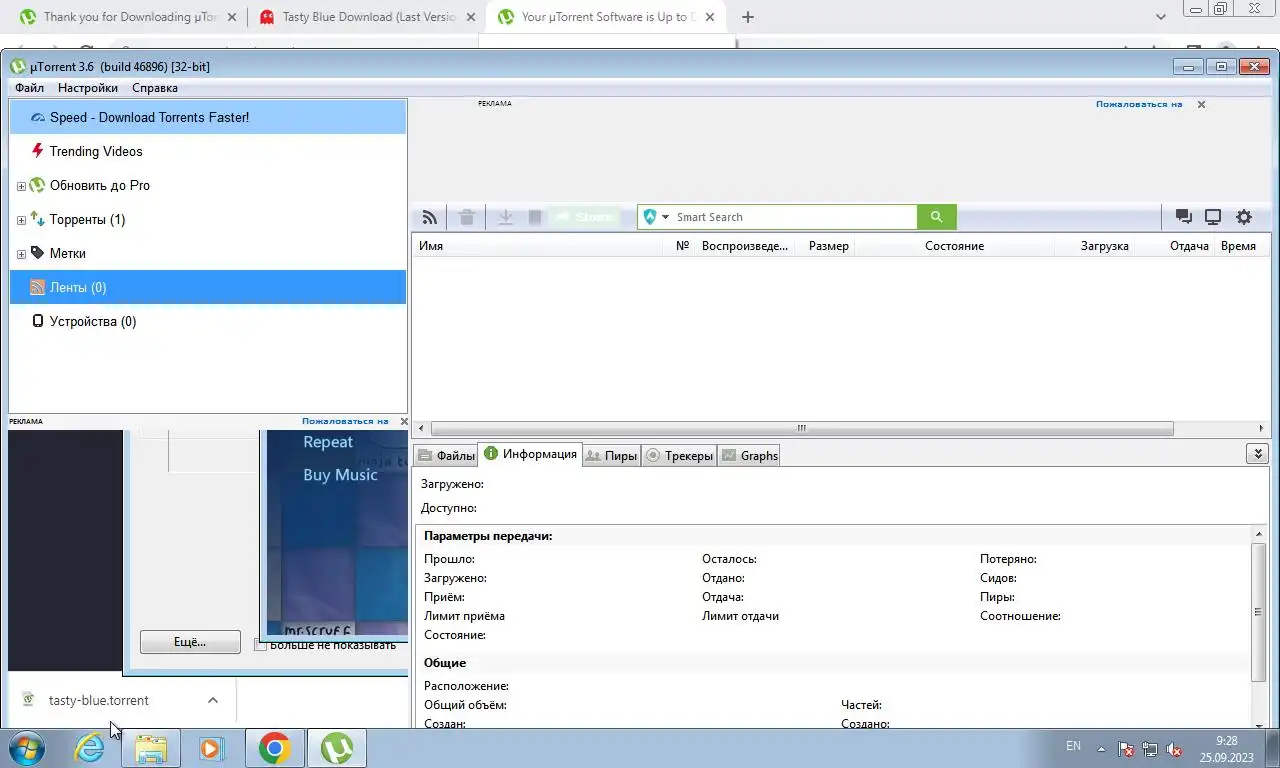Click the Share toolbar button
Viewport: 1280px width, 768px height.
pos(584,217)
